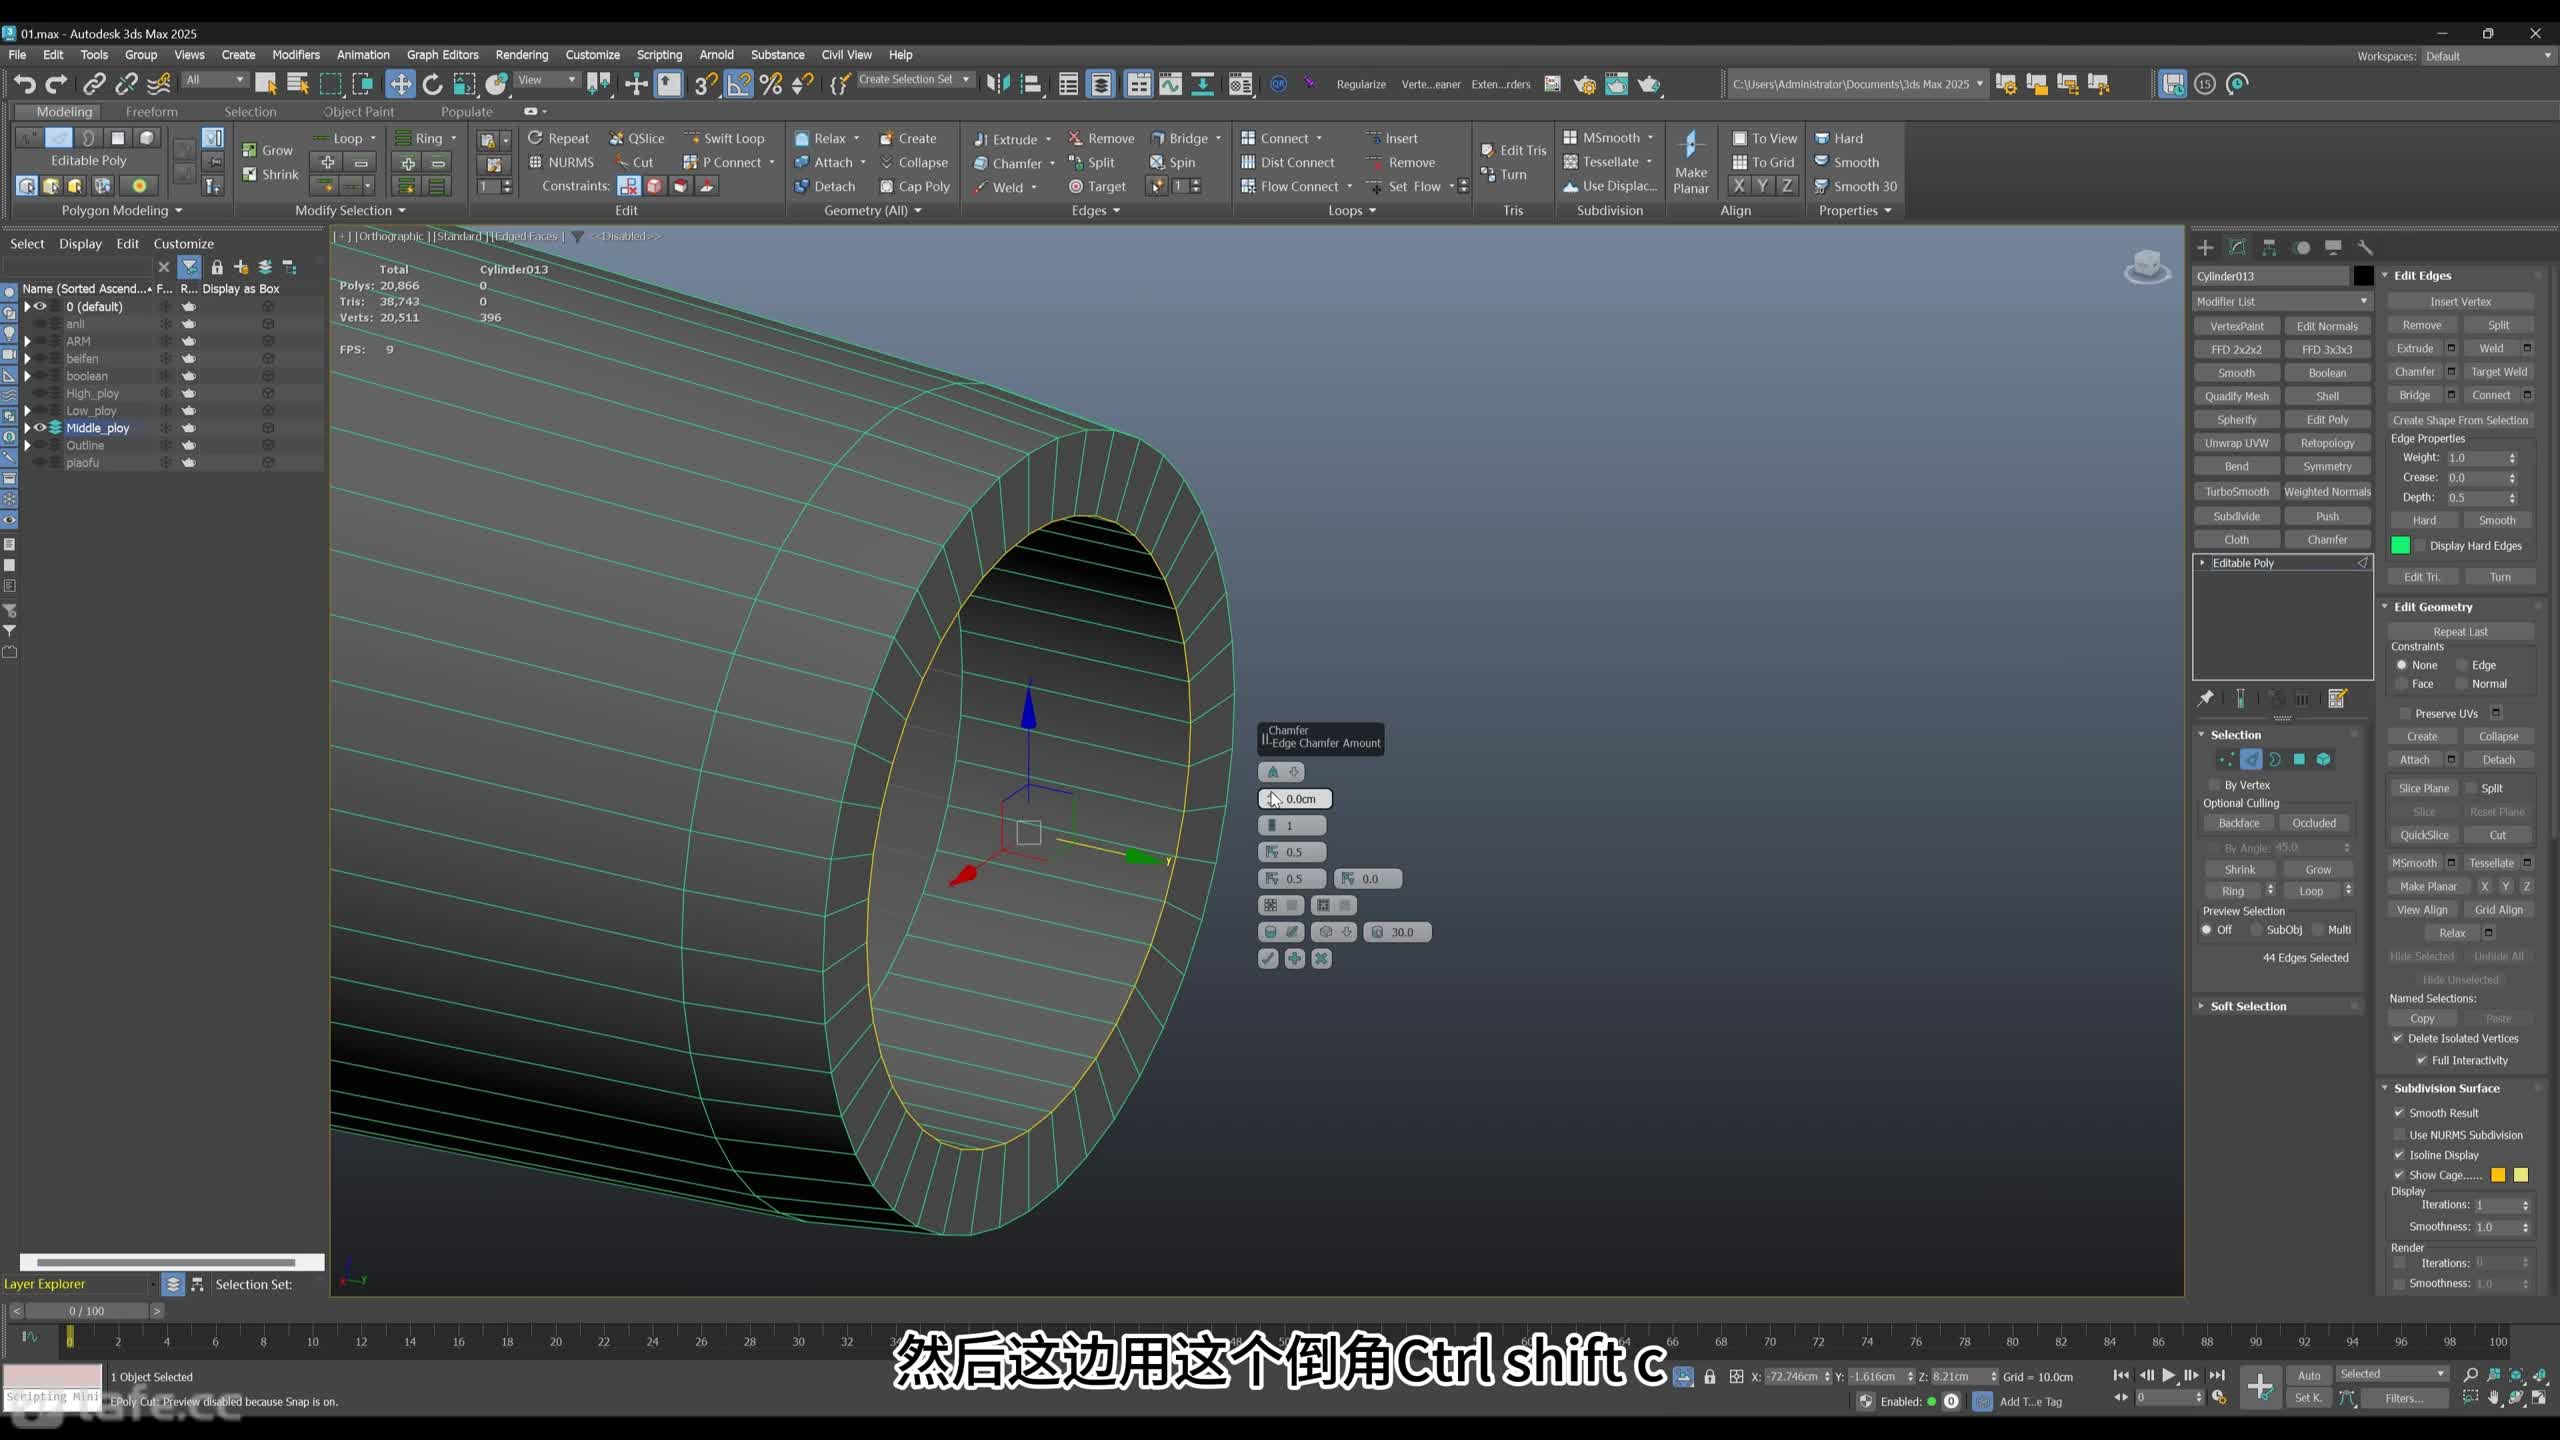Click the chamfer caddy OK checkmark
2560x1440 pixels.
1268,959
